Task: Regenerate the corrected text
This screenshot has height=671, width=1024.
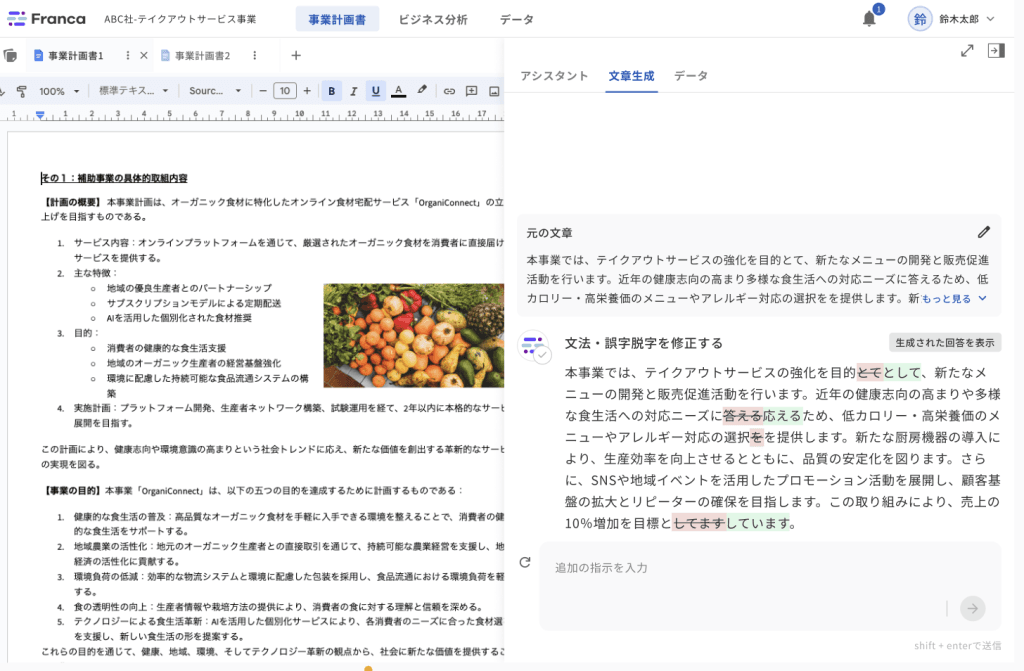Action: click(x=523, y=562)
